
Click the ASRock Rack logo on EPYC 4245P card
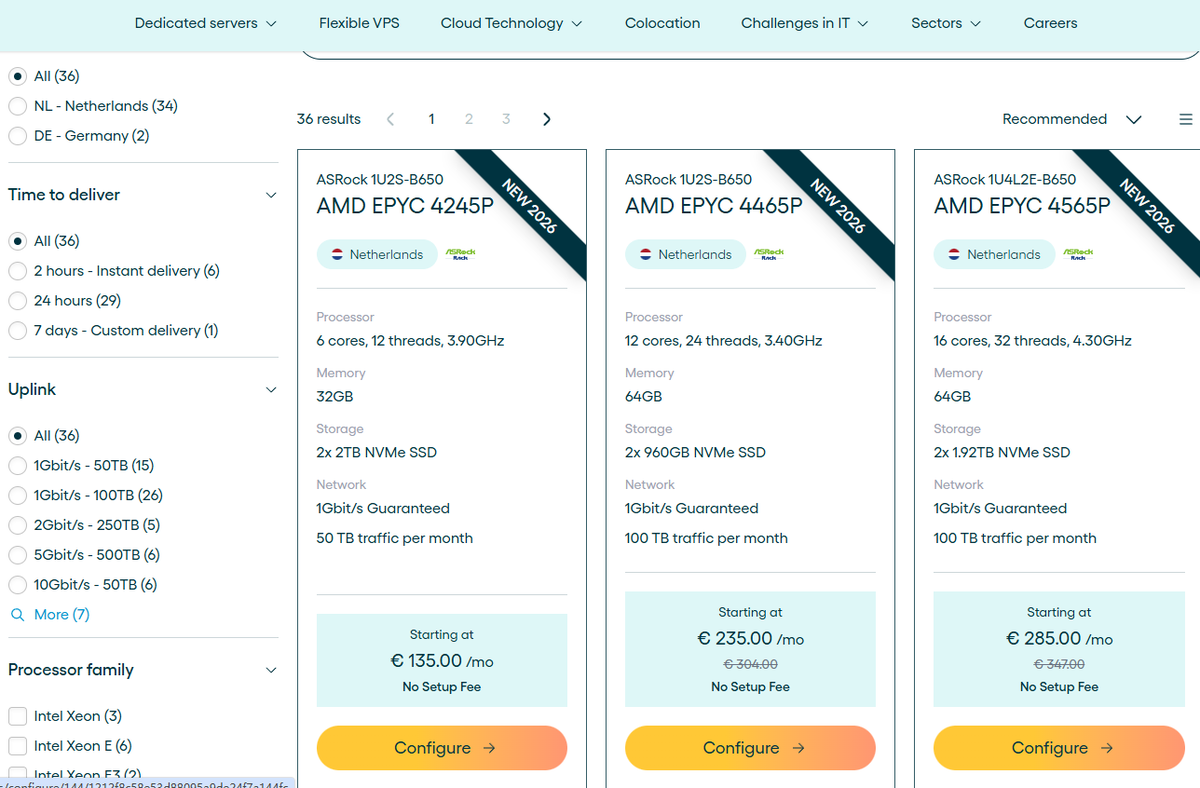tap(460, 254)
